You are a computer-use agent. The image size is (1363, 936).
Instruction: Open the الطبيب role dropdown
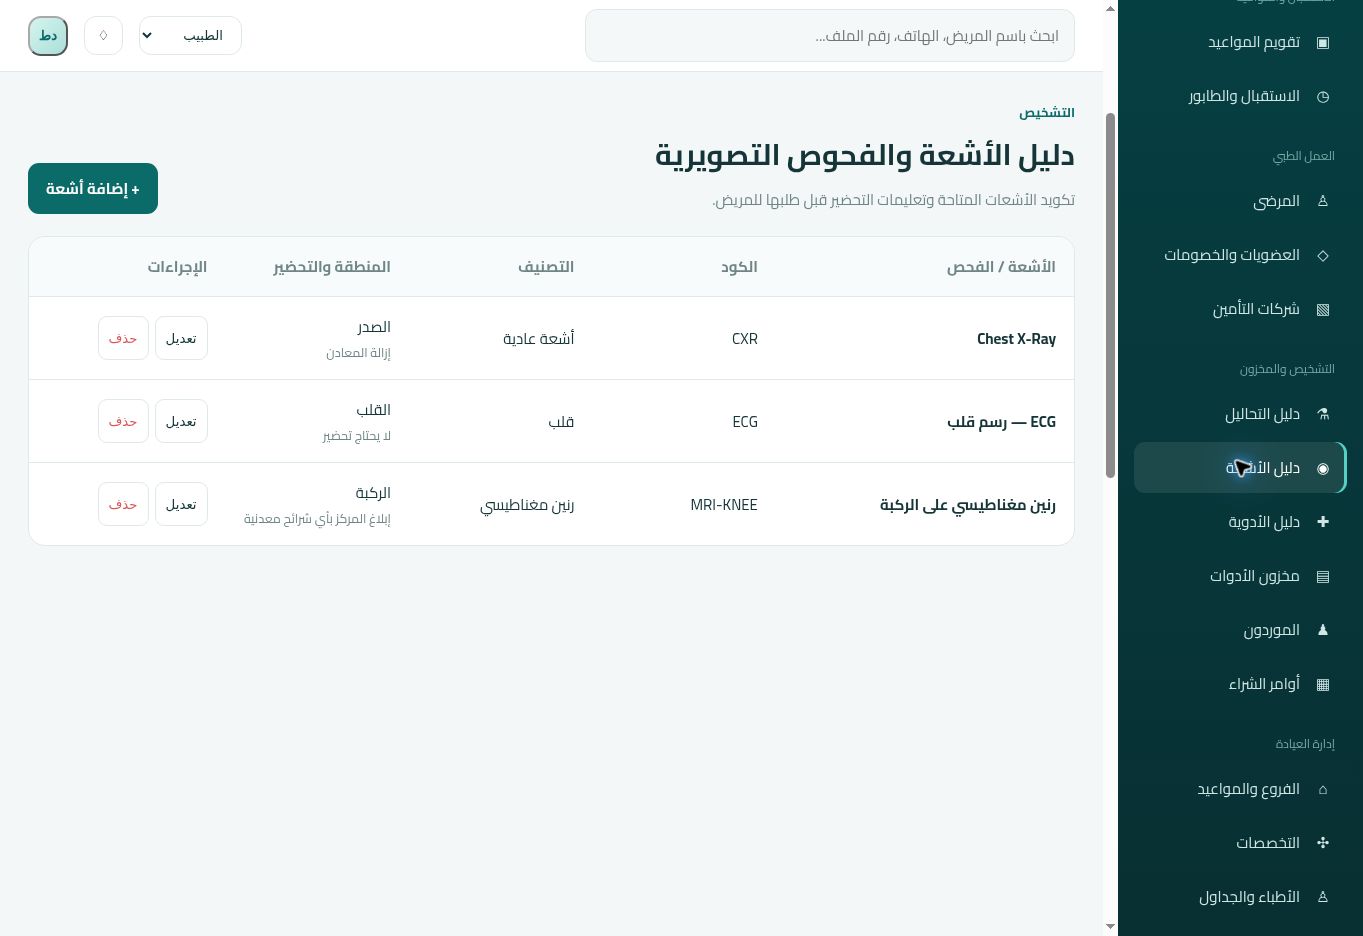pos(190,36)
